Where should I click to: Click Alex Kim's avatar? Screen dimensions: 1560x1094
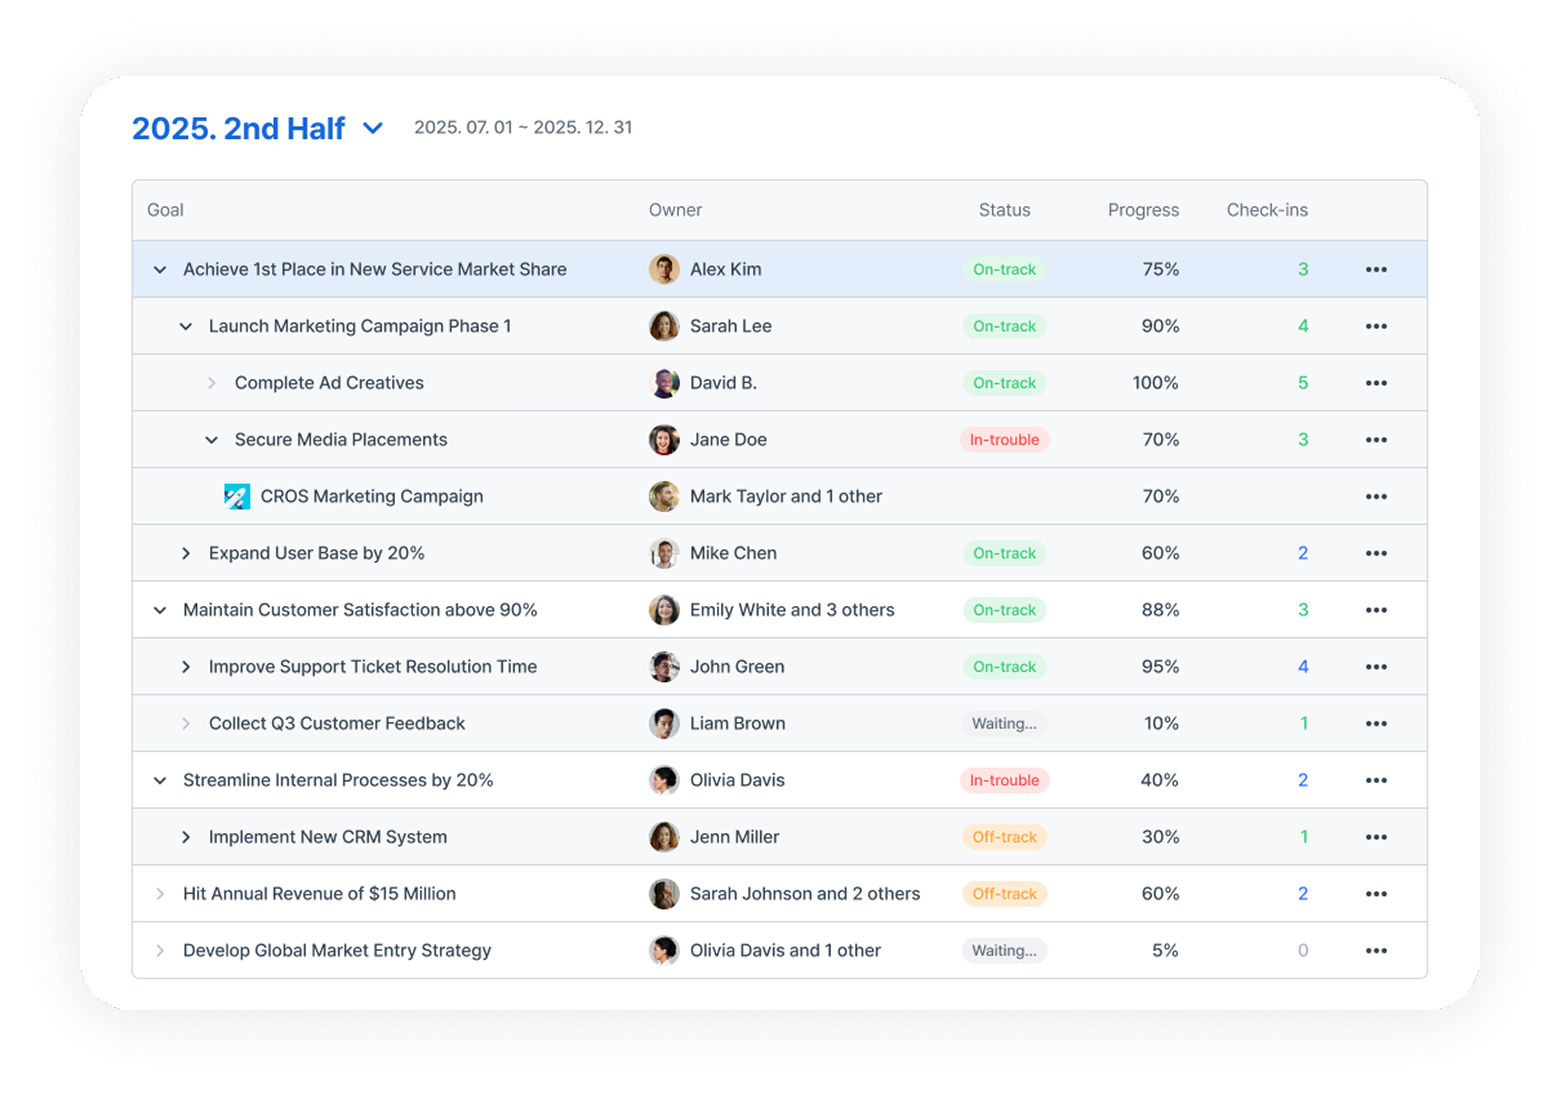point(664,269)
